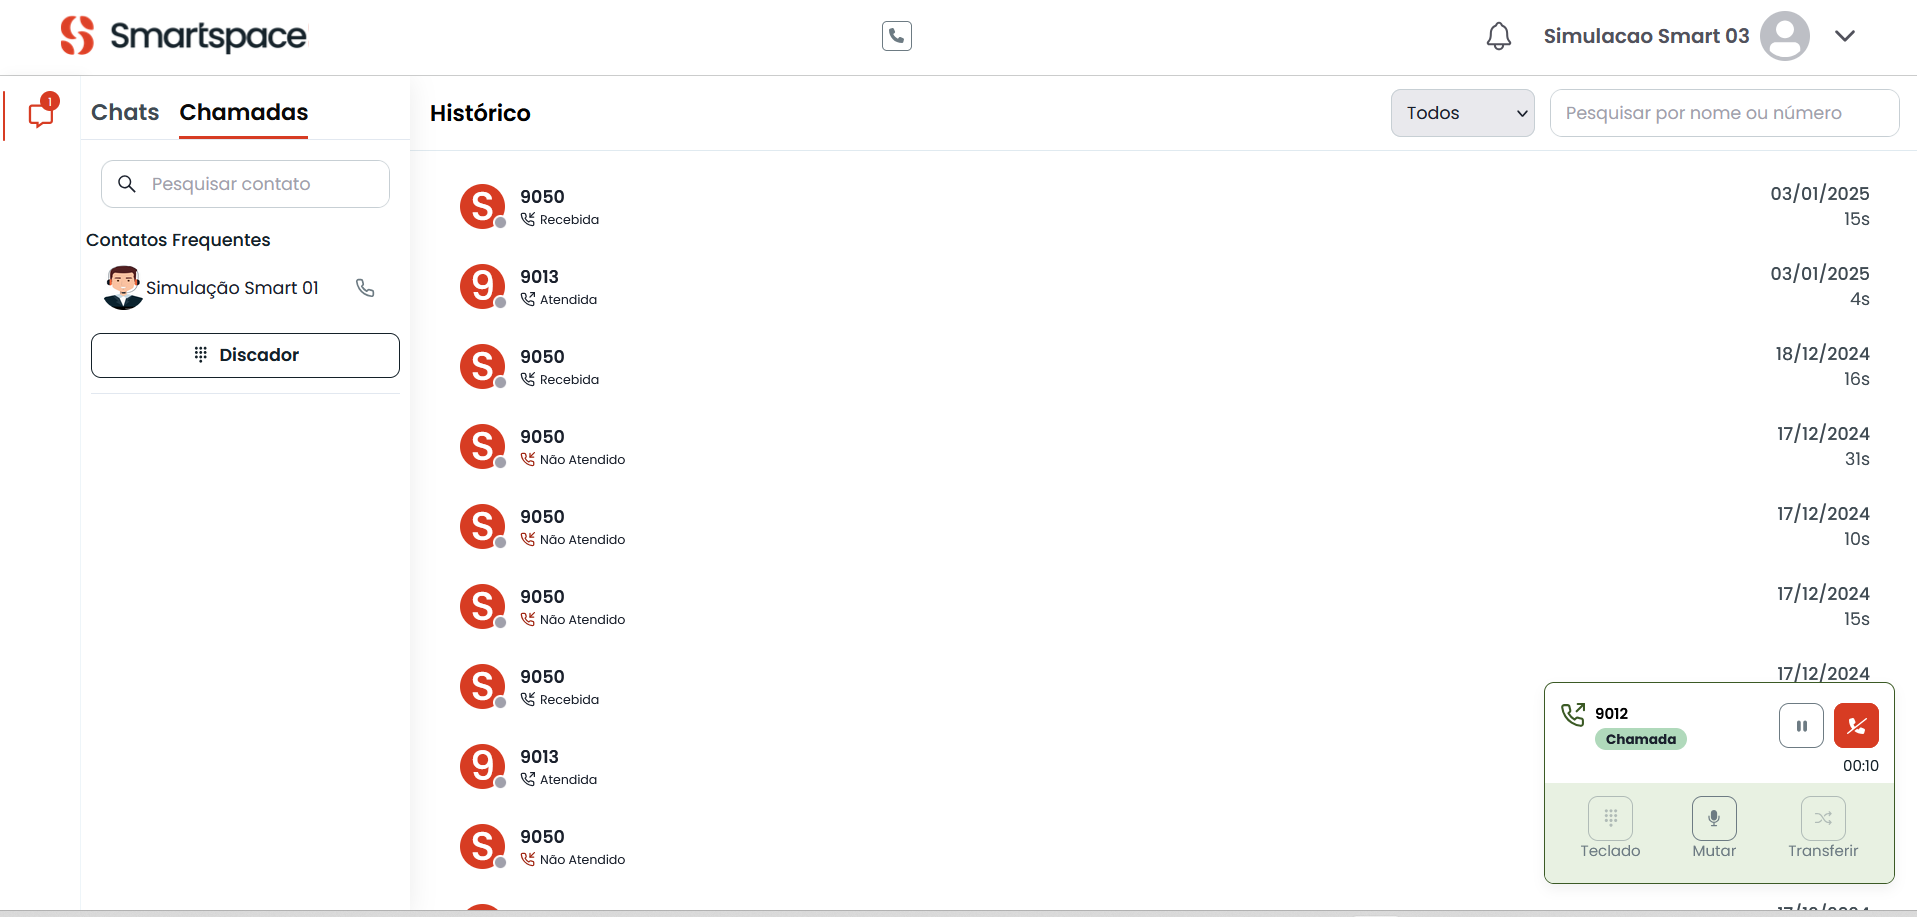This screenshot has height=917, width=1917.
Task: Click the Simulacao Smart 03 profile avatar
Action: click(x=1784, y=36)
